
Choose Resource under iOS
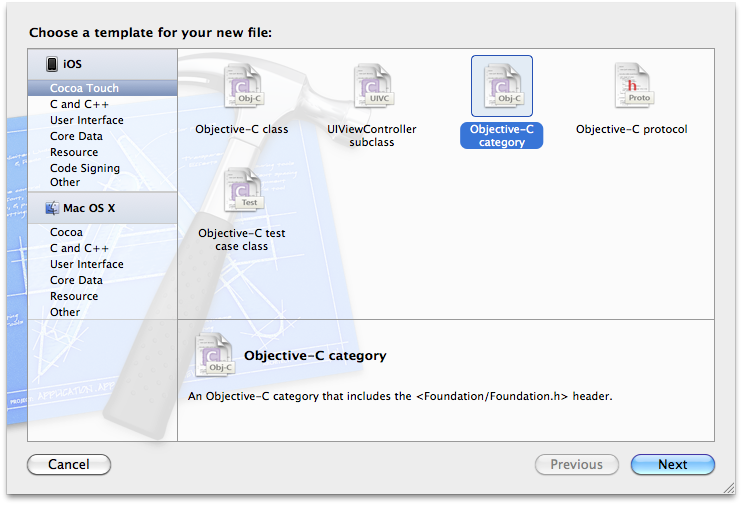tap(103, 152)
